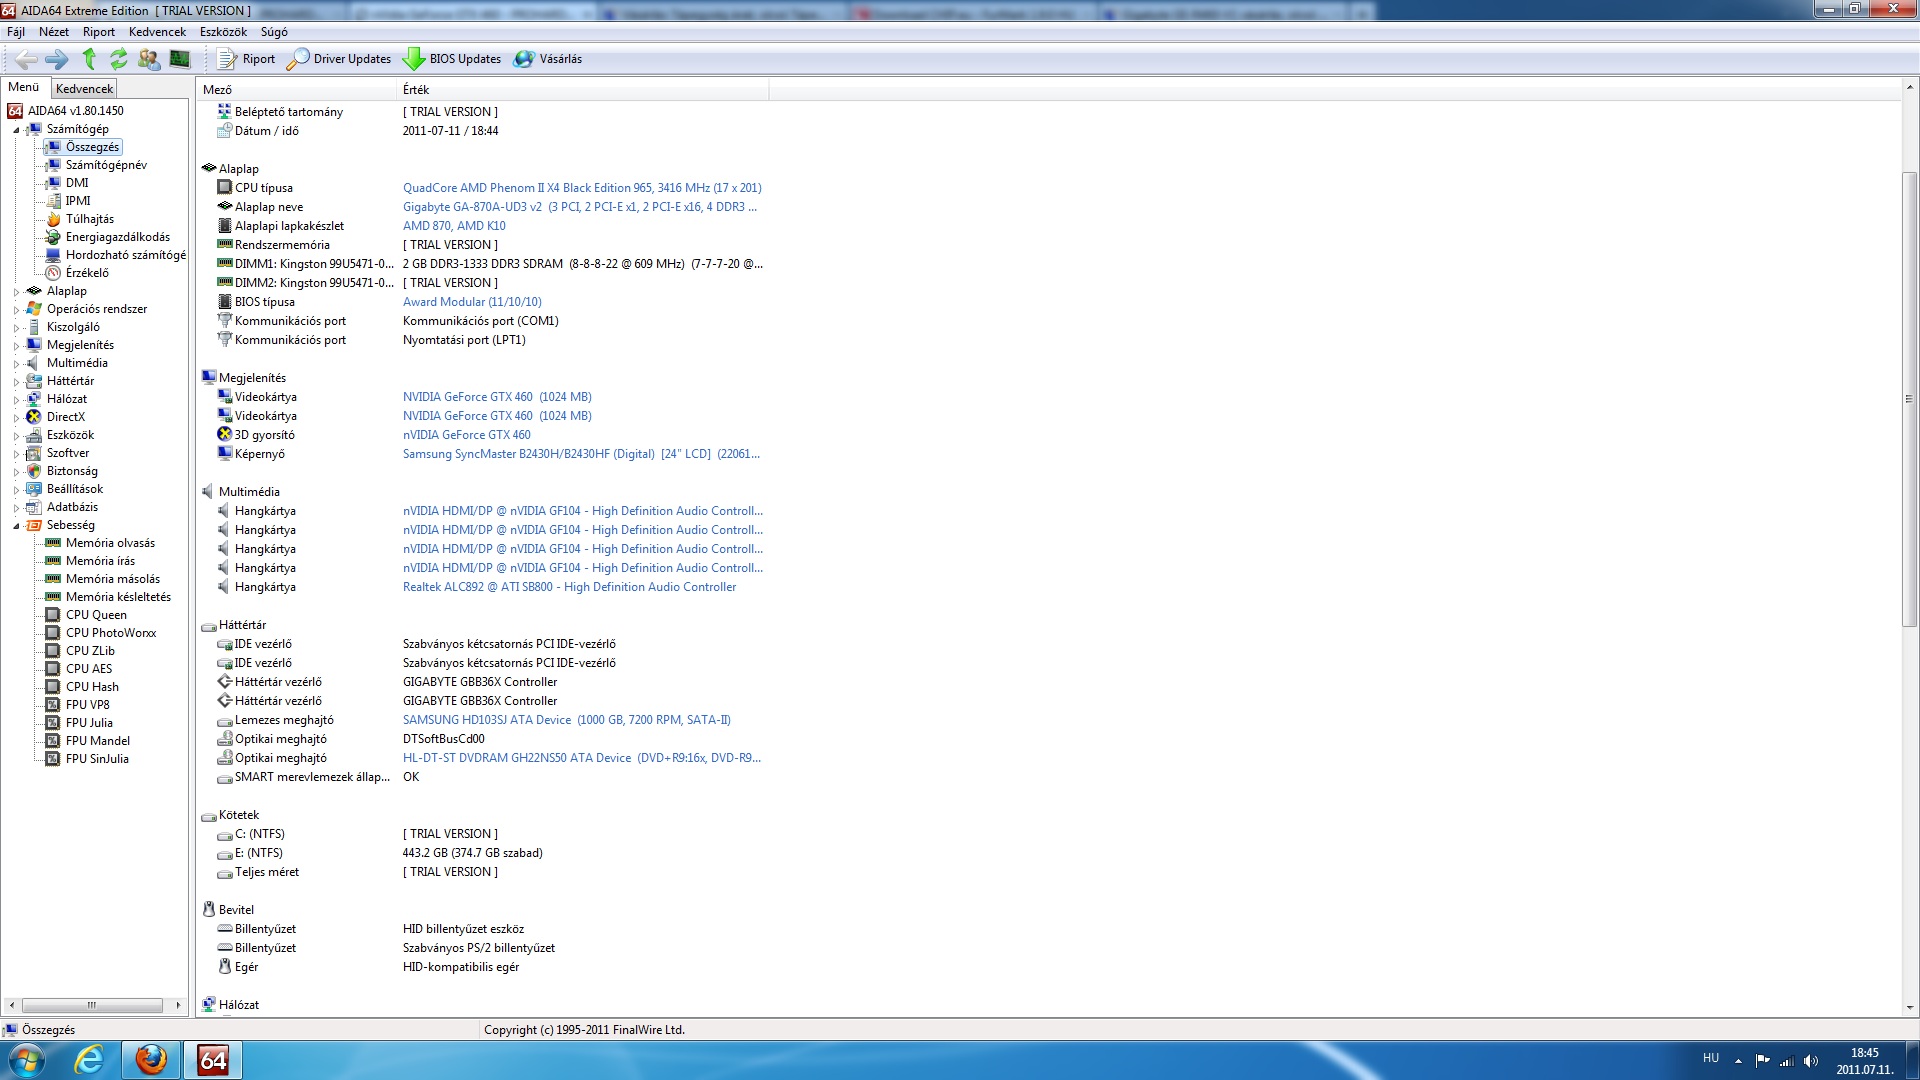The height and width of the screenshot is (1080, 1920).
Task: Collapse the Számítógép tree node
Action: [16, 130]
